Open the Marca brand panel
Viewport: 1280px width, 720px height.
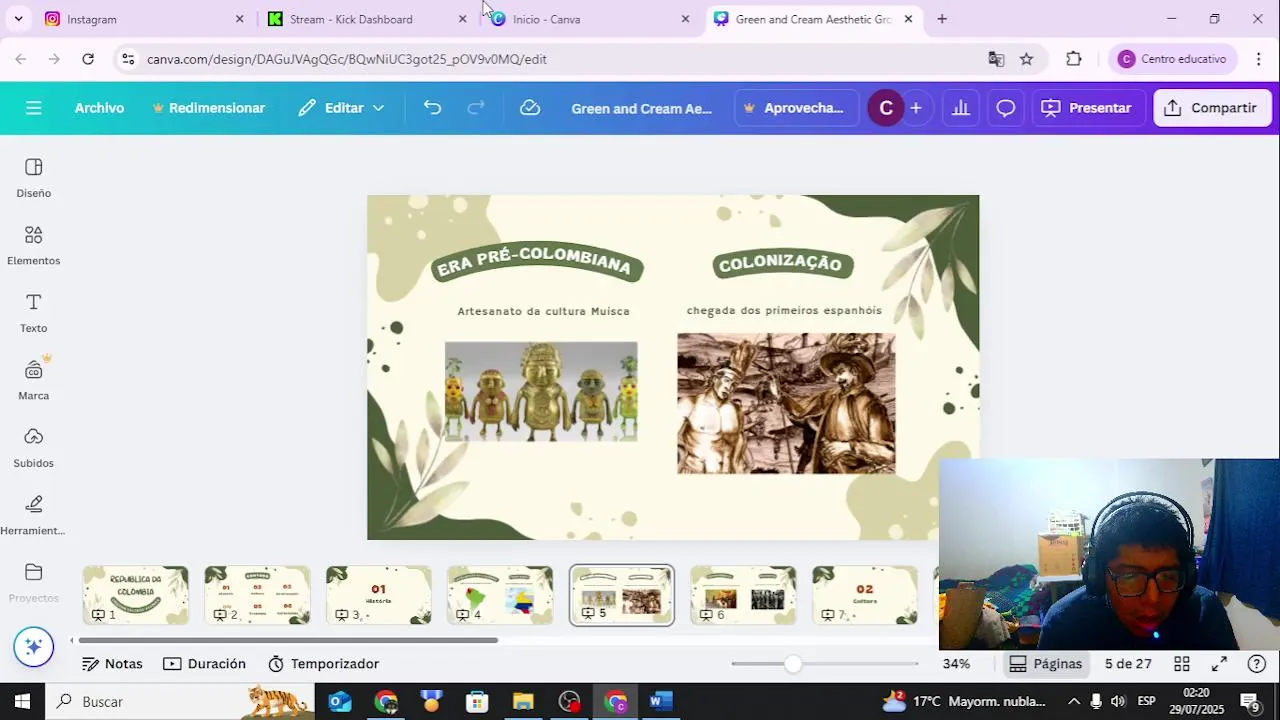33,380
